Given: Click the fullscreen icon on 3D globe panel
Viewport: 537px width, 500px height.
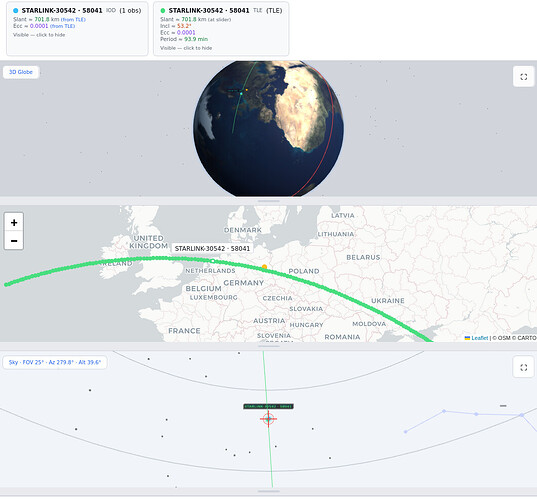Looking at the screenshot, I should 524,77.
